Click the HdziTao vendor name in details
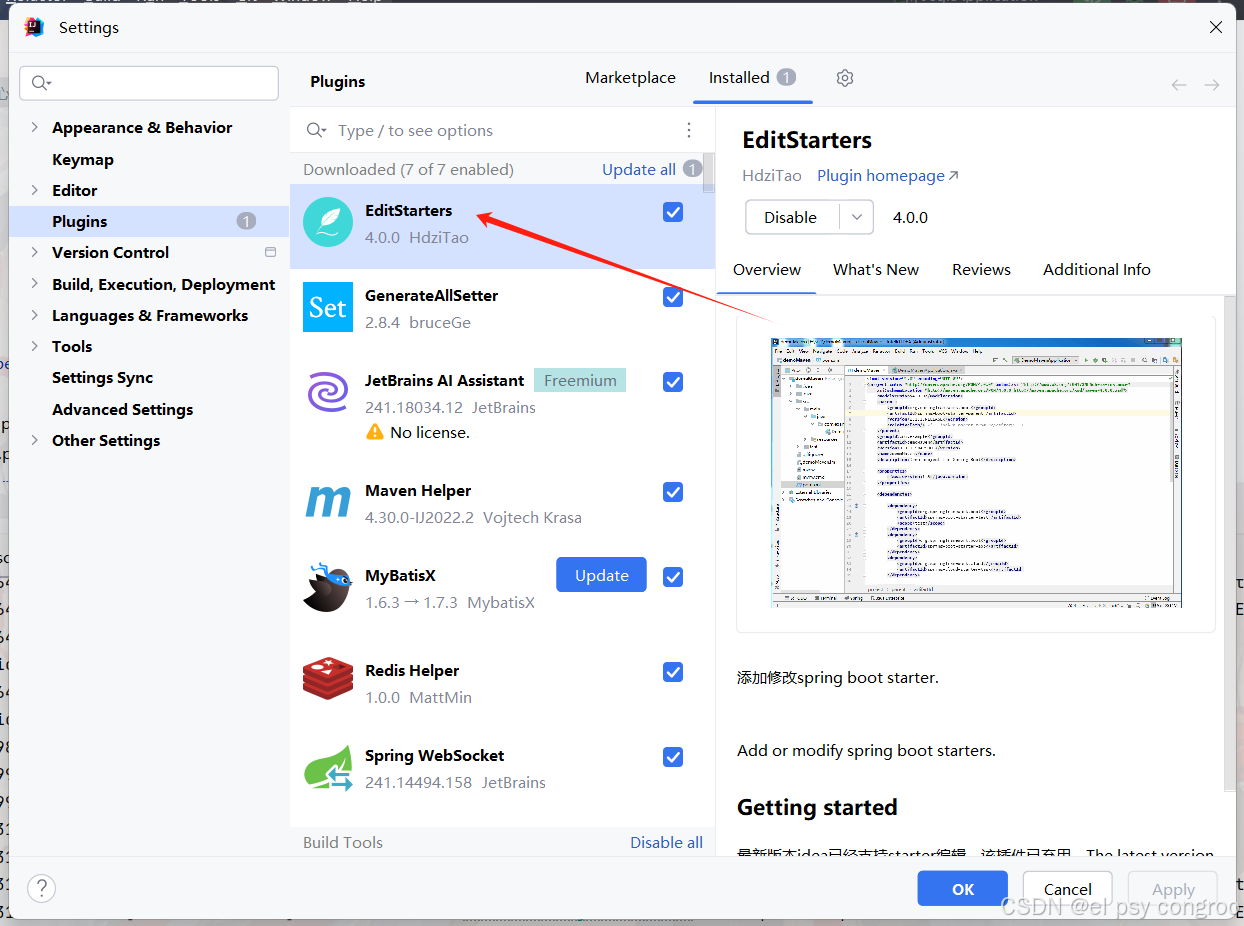This screenshot has width=1244, height=926. (772, 175)
